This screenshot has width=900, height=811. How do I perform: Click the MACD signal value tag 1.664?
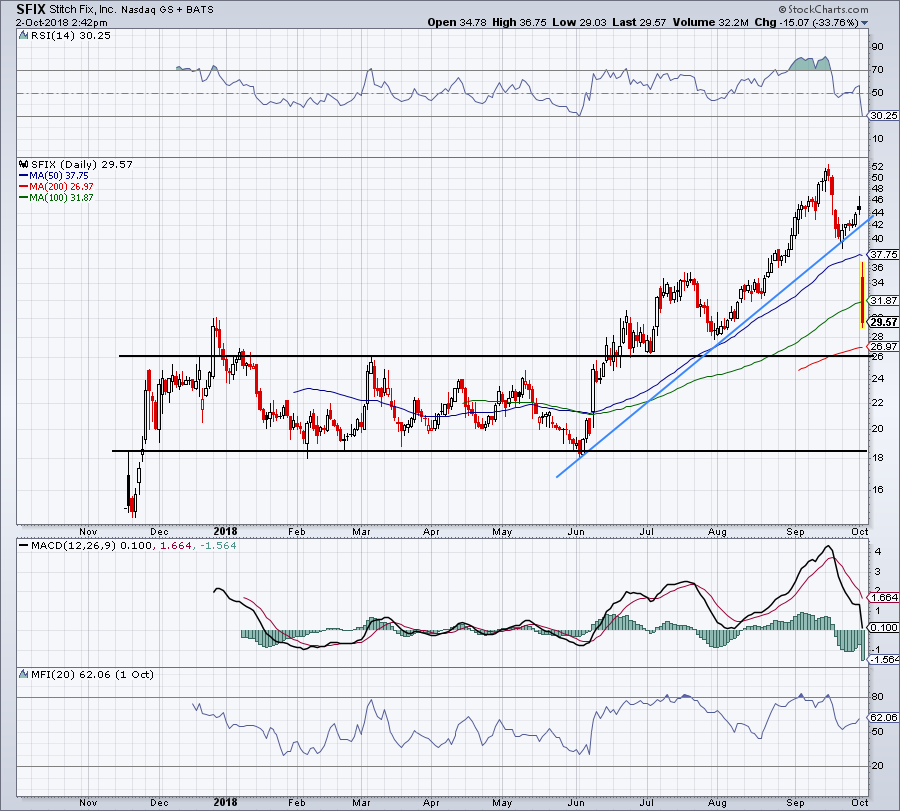point(884,597)
